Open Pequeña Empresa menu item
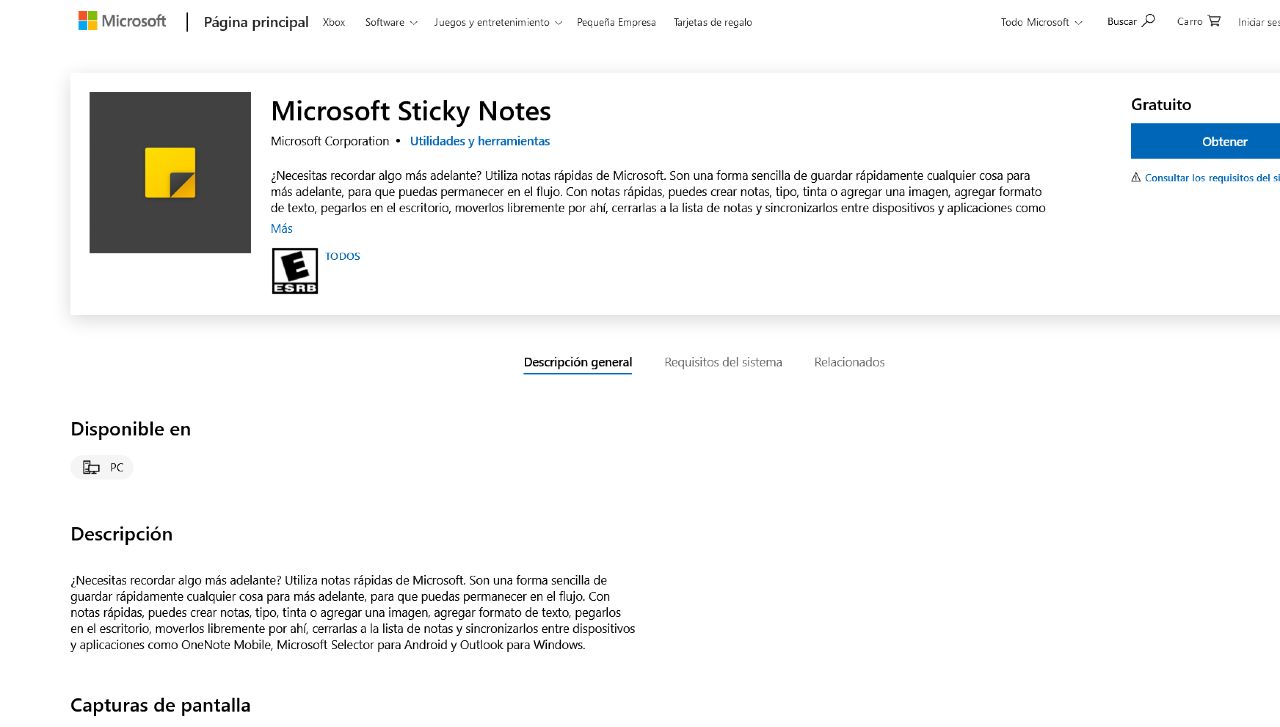1280x727 pixels. 616,22
